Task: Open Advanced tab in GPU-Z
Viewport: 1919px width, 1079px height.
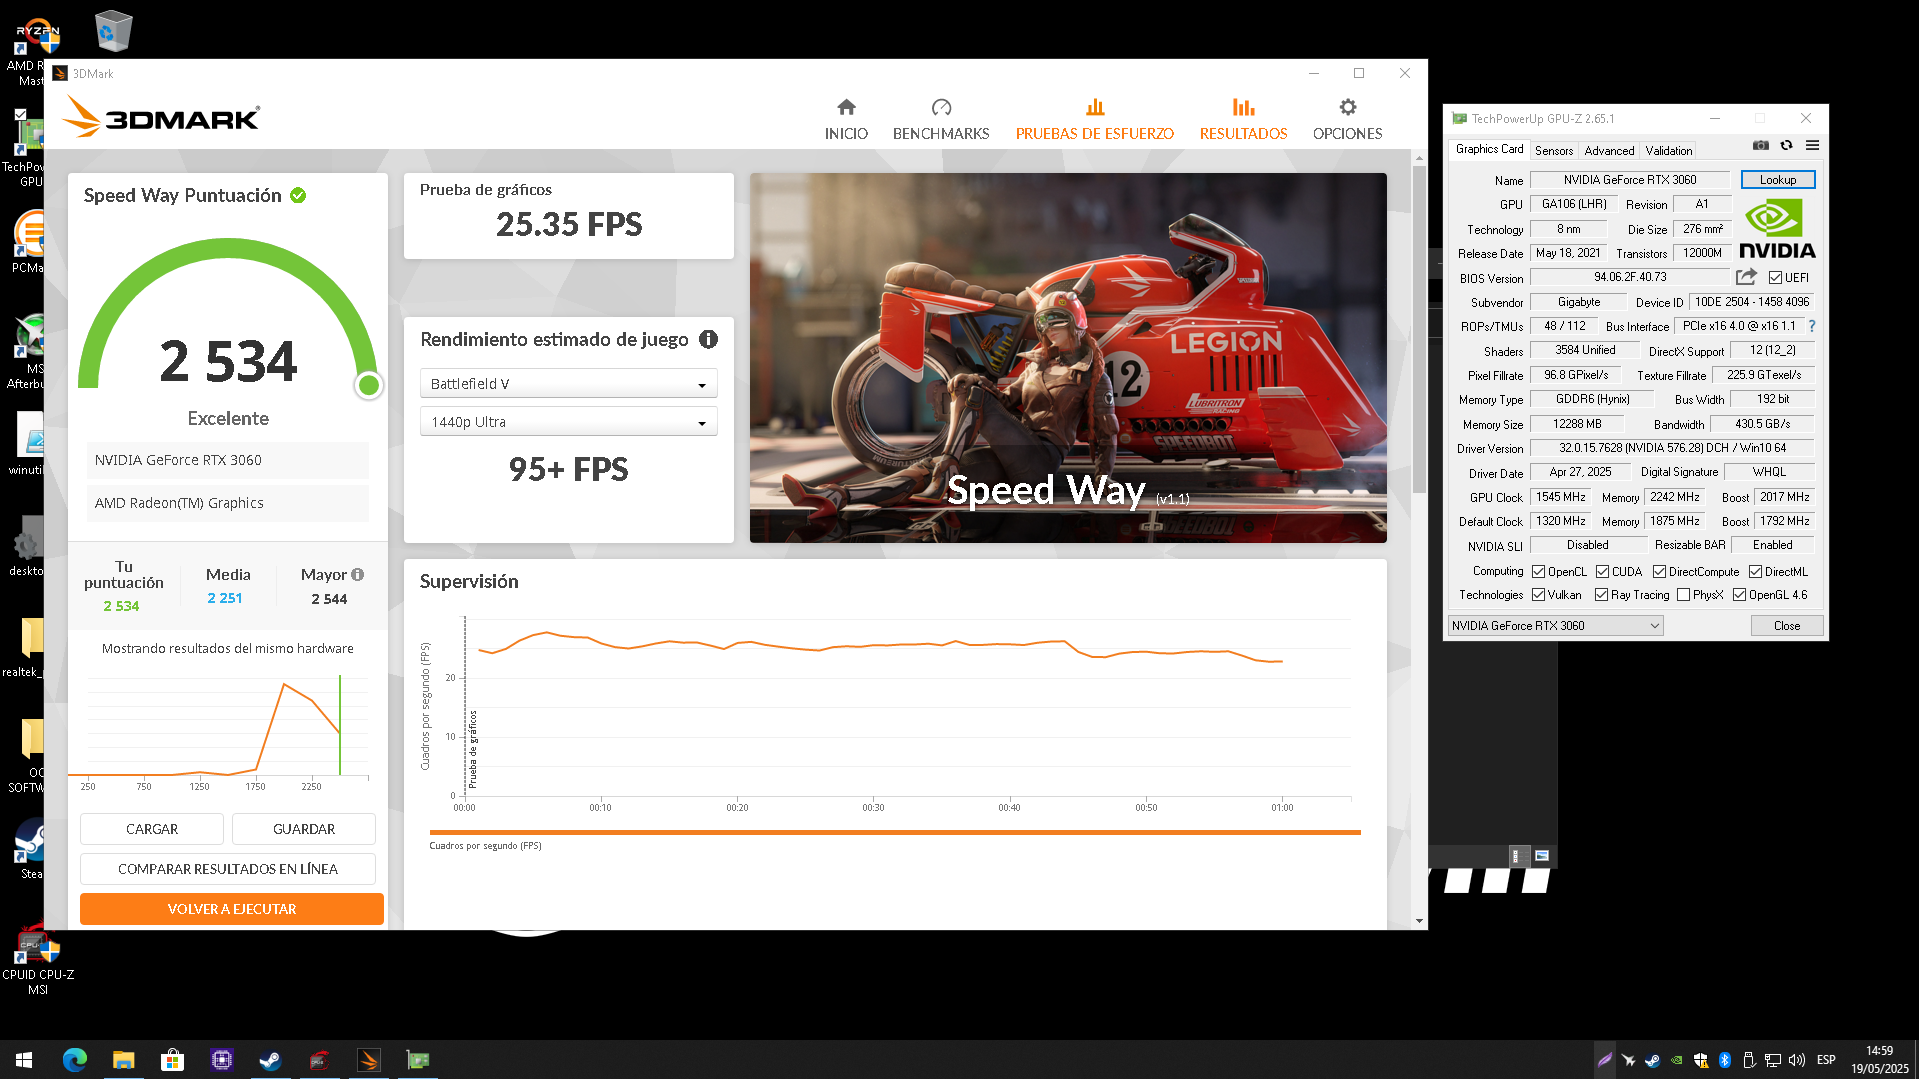Action: (1609, 151)
